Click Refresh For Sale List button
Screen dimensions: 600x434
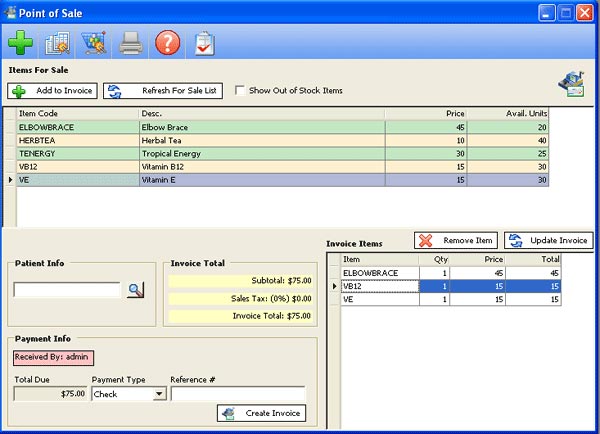163,90
